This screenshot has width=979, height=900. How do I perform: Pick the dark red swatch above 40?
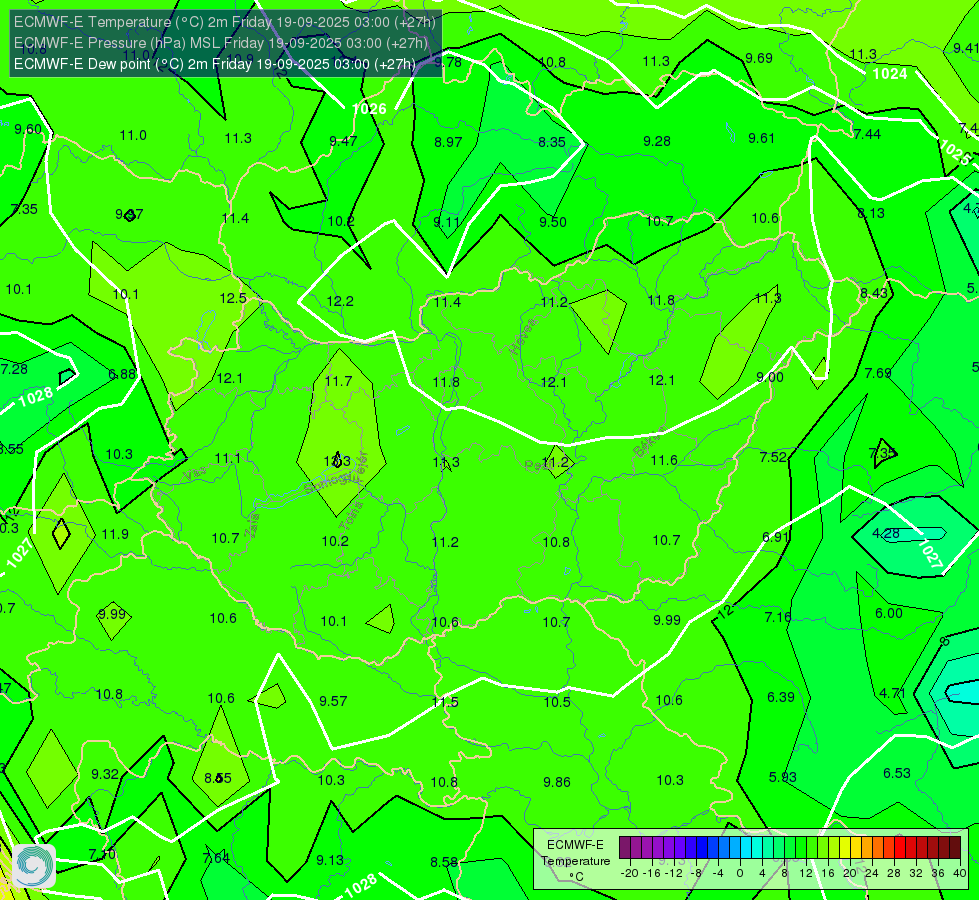coord(955,848)
